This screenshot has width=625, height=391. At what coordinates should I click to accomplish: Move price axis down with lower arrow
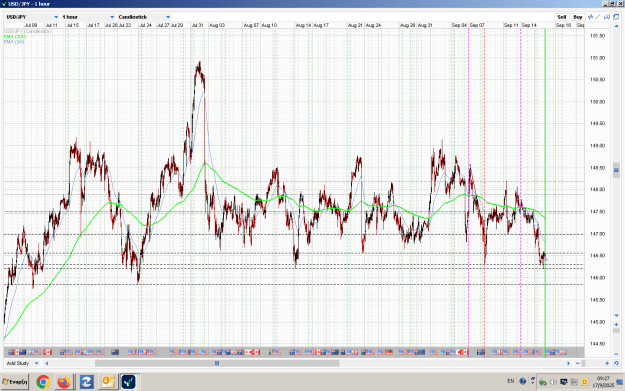(616, 315)
